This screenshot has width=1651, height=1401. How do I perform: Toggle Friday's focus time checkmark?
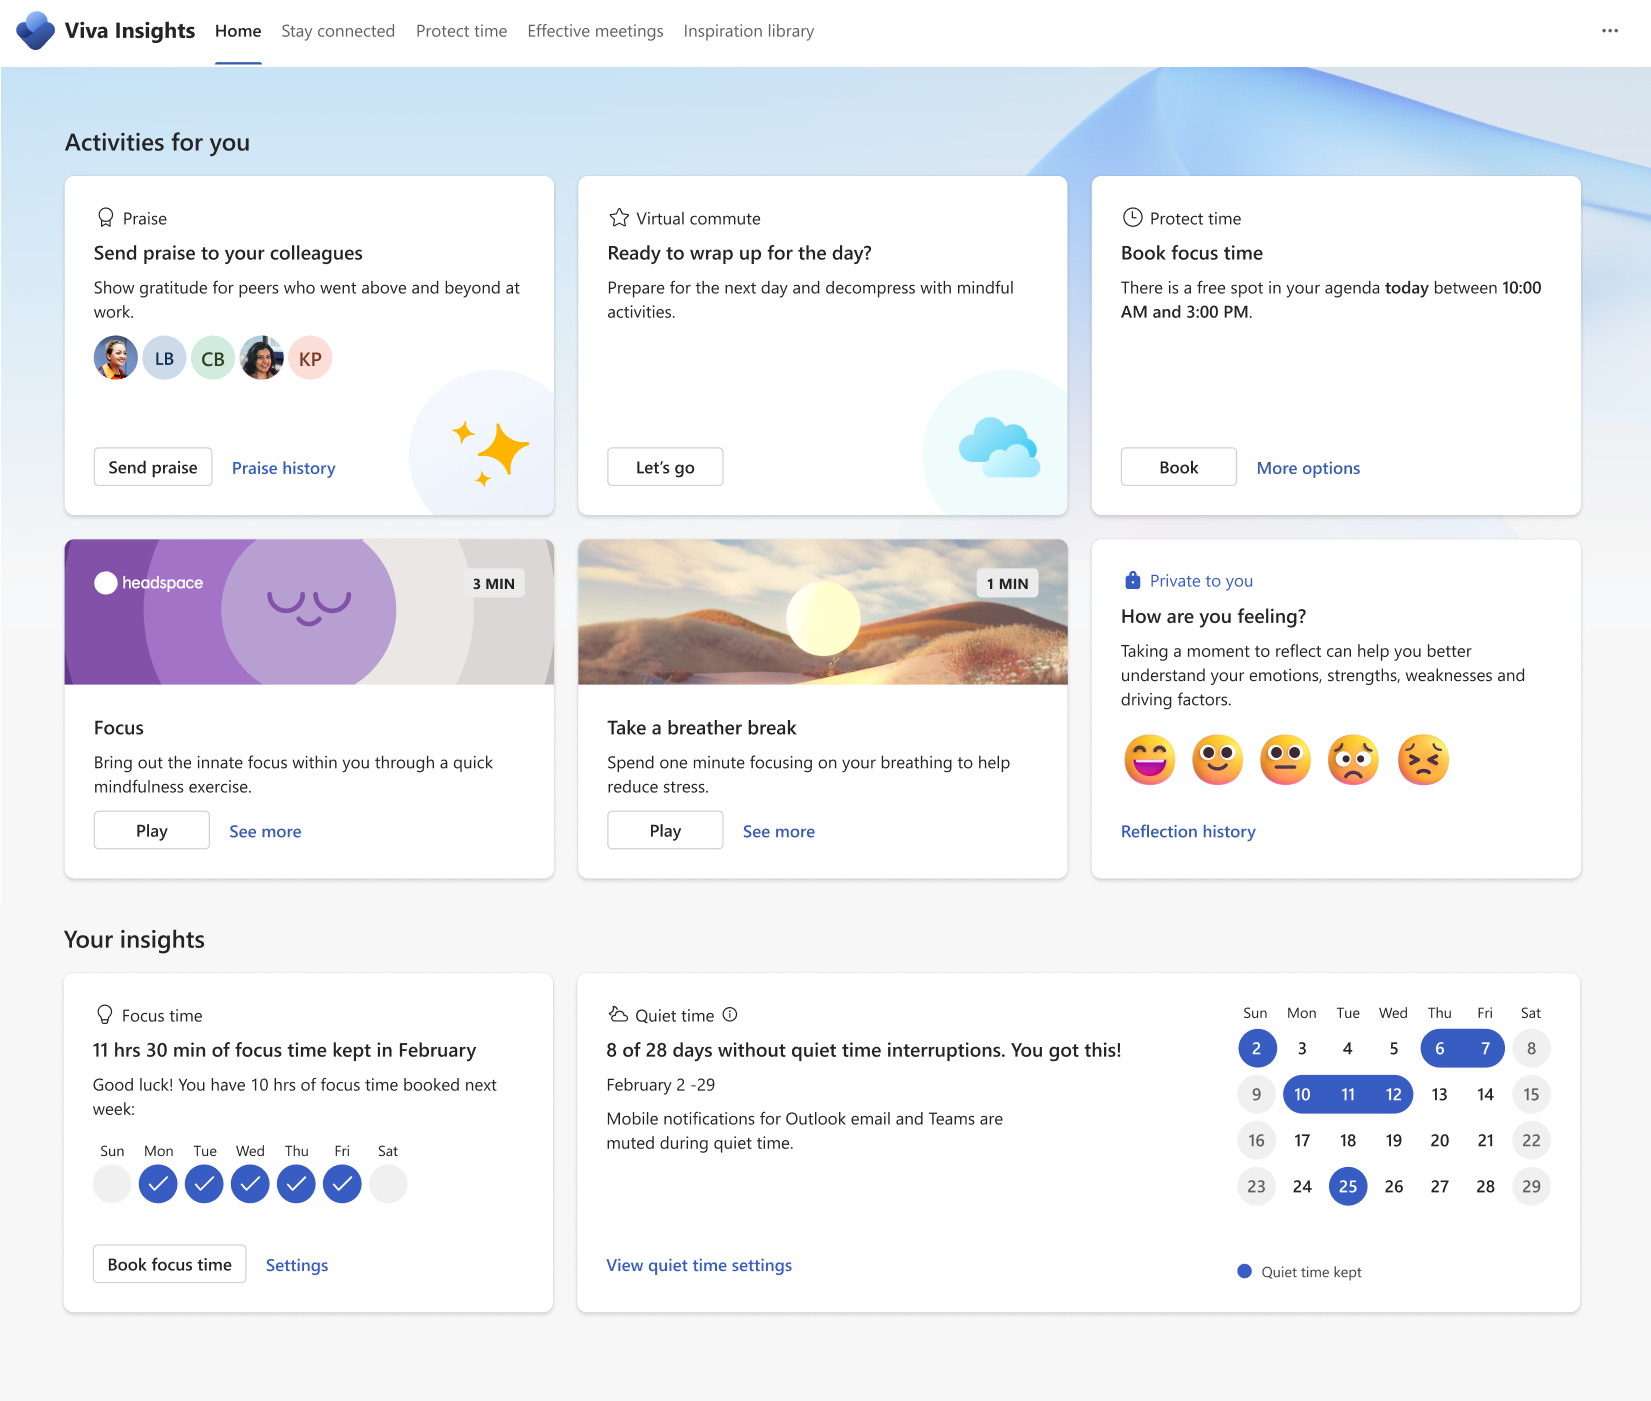[x=342, y=1184]
